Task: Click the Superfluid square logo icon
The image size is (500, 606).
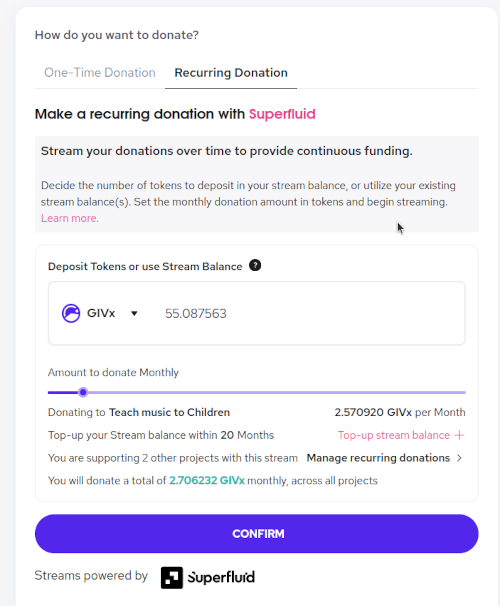Action: pos(172,578)
